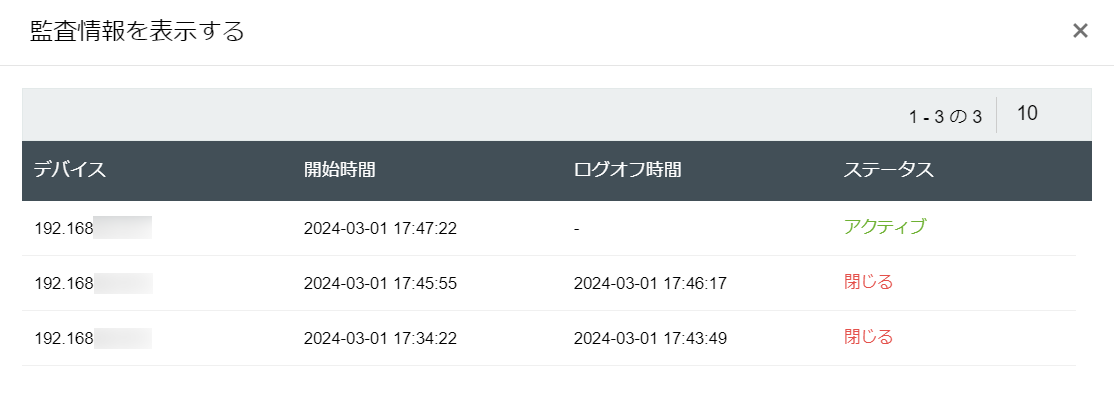Click start time 2024-03-01 17:34:22
1114x417 pixels.
coord(380,338)
